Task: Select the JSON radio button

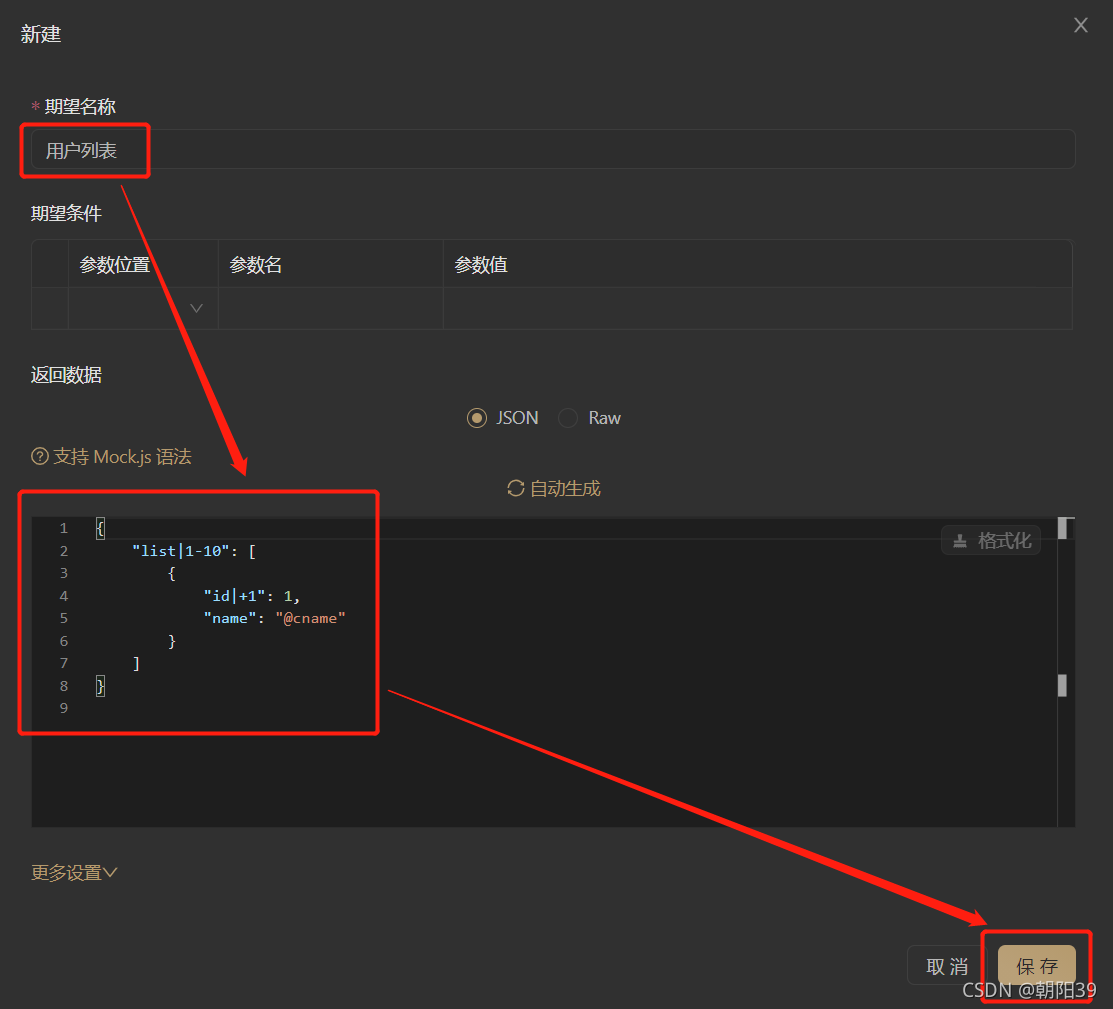Action: (x=477, y=418)
